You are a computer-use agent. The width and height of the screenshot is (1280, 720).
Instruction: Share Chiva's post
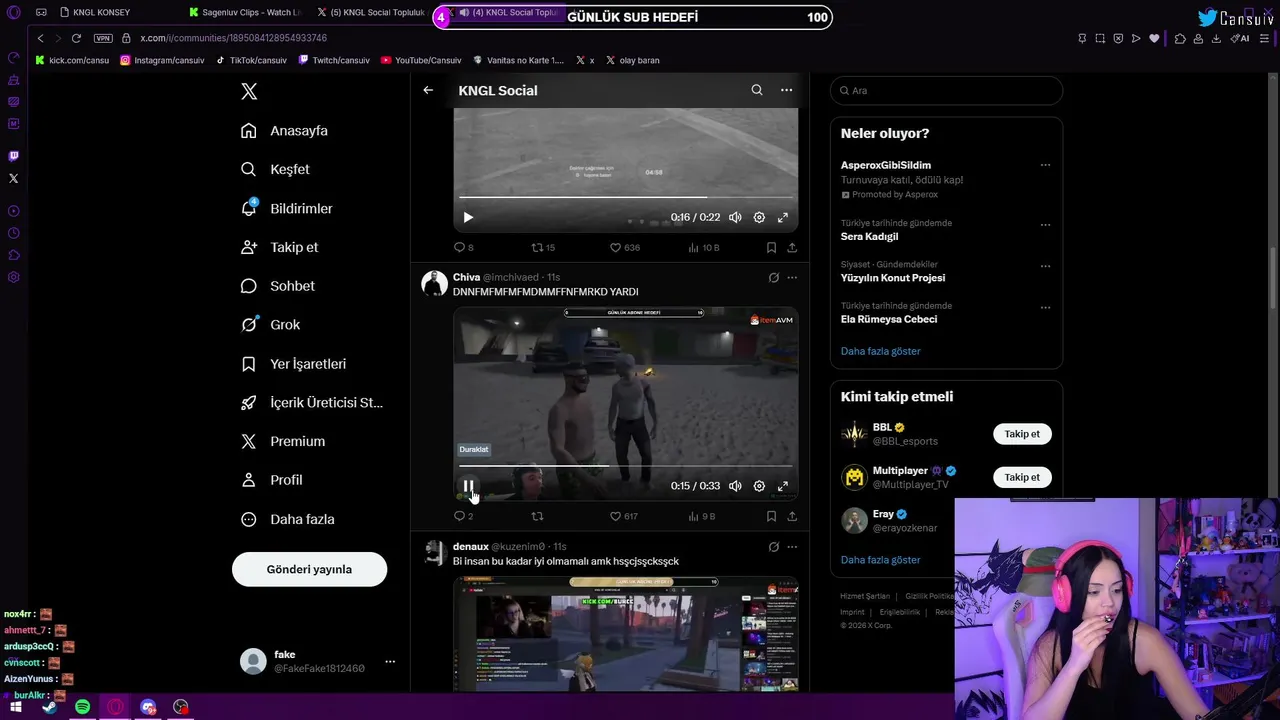(792, 516)
